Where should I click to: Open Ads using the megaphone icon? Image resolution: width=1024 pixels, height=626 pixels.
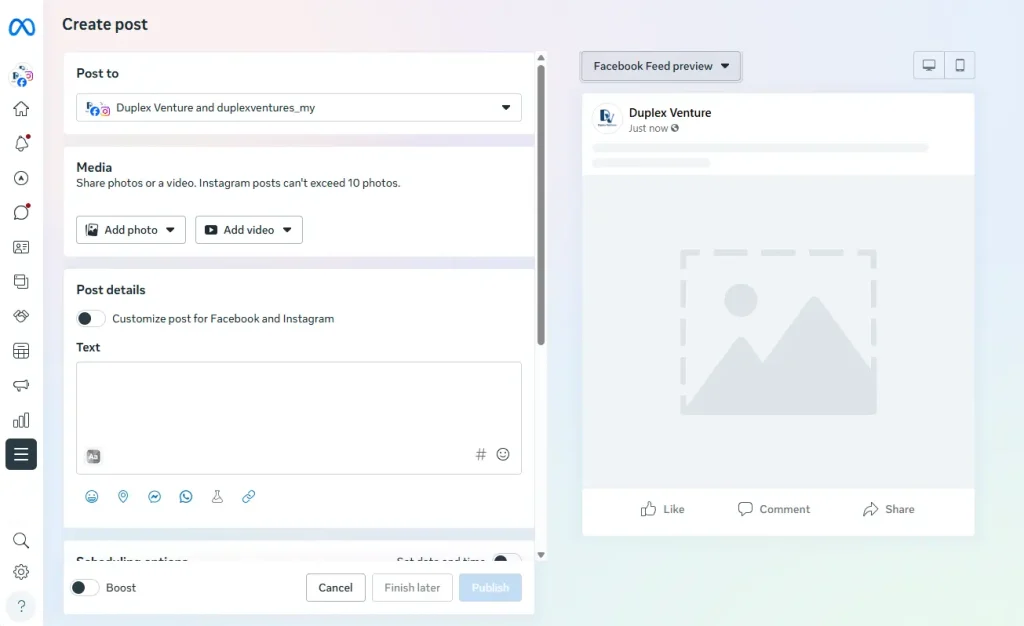coord(21,386)
